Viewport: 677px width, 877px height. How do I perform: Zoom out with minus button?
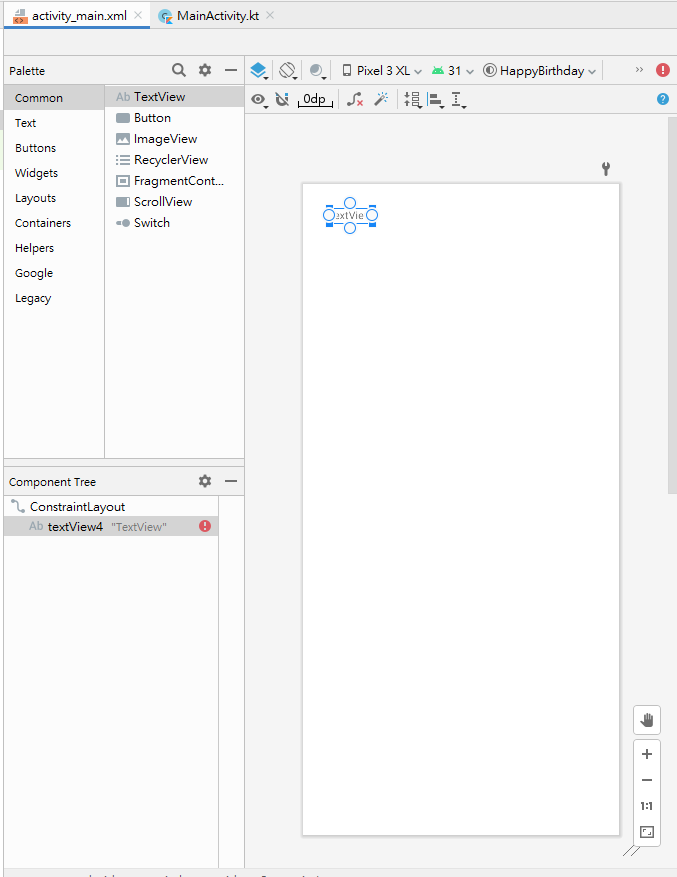click(x=647, y=780)
